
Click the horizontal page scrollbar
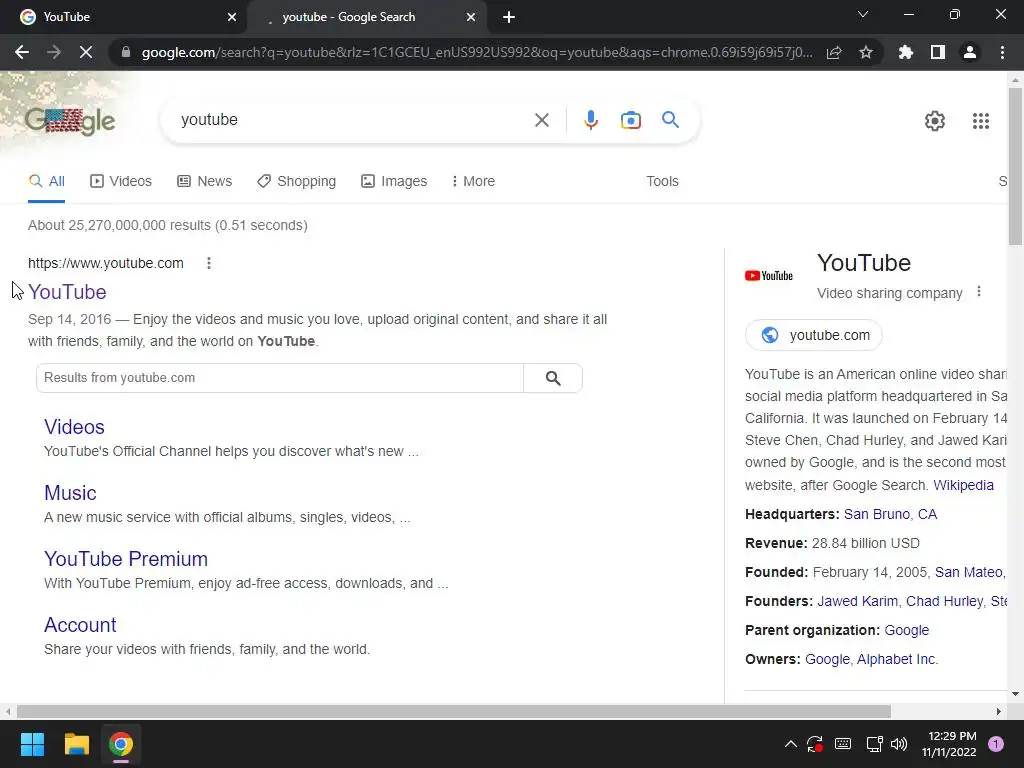(x=453, y=711)
